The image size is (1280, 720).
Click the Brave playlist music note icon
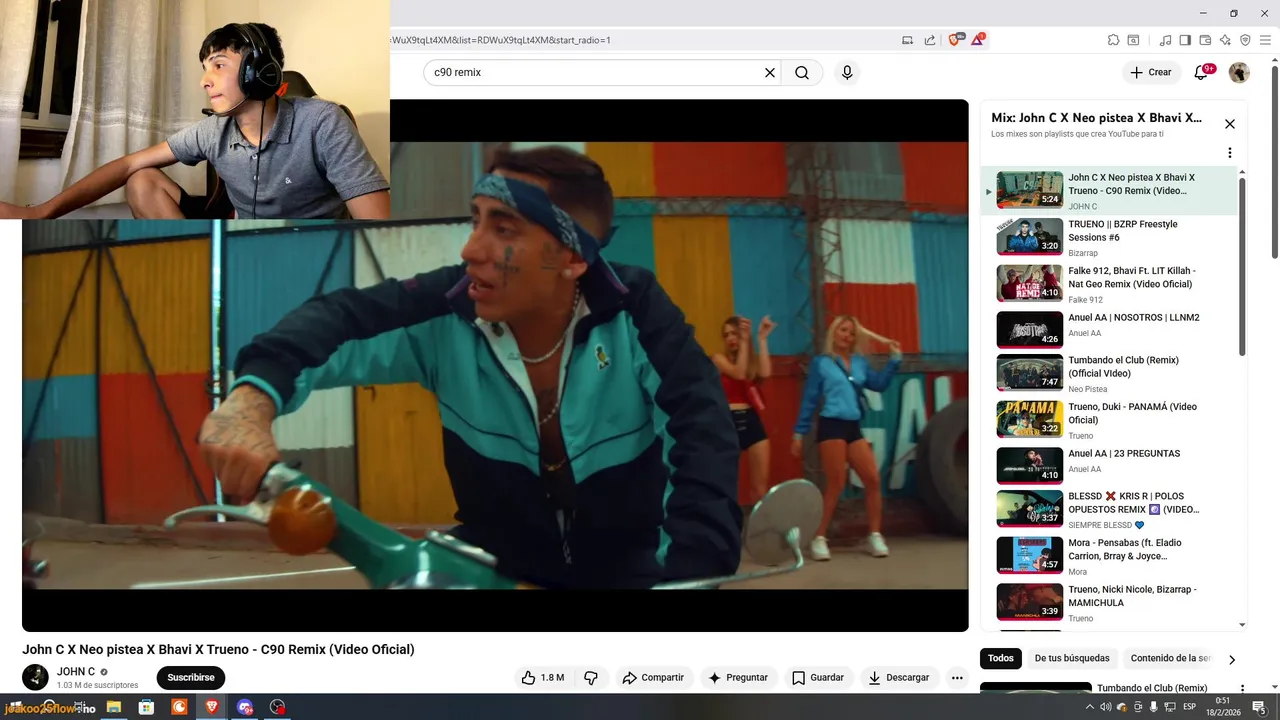(1165, 40)
